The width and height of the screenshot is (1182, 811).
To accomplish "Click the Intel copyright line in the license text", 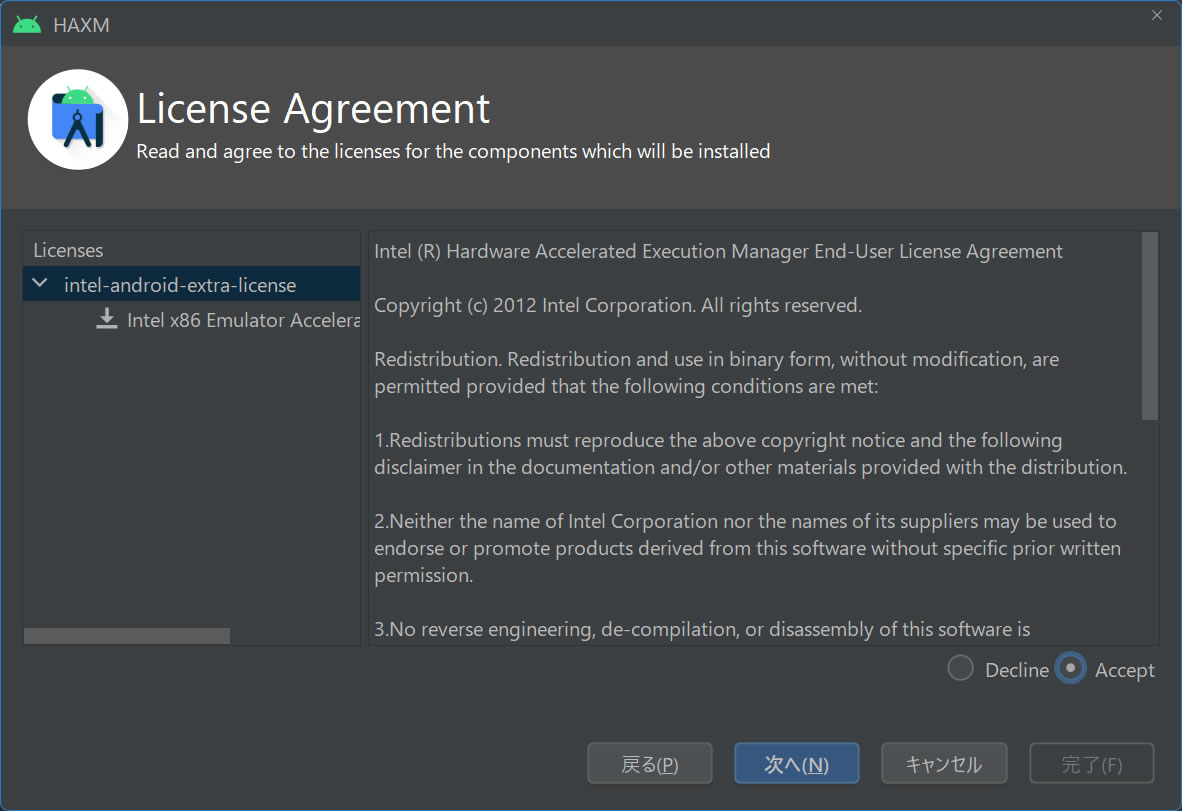I will tap(617, 305).
